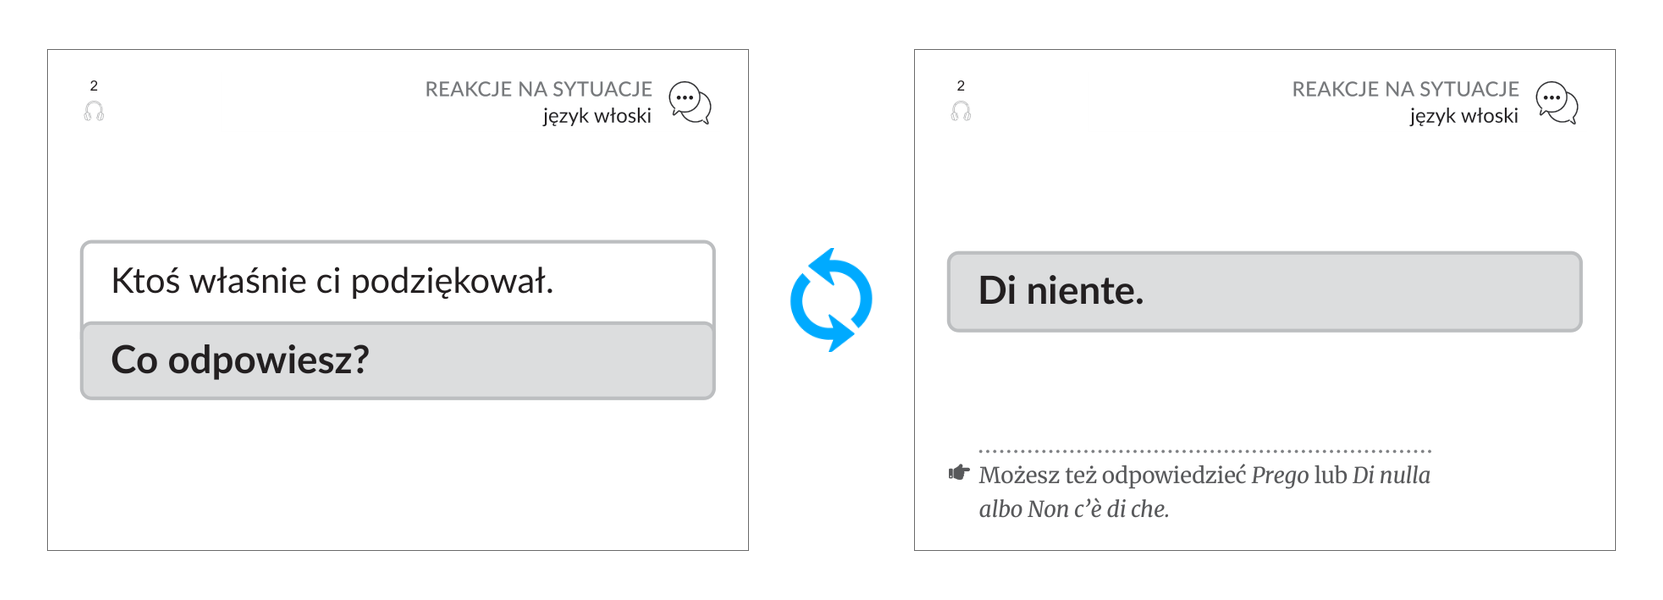Image resolution: width=1663 pixels, height=600 pixels.
Task: Click 'język włoski' label on left card
Action: pos(597,116)
